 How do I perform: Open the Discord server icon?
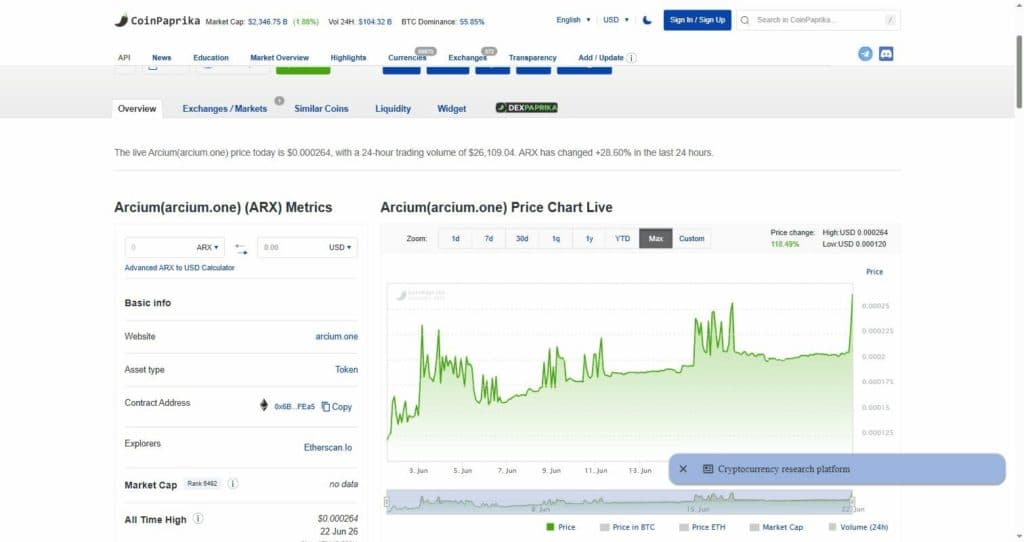tap(886, 54)
